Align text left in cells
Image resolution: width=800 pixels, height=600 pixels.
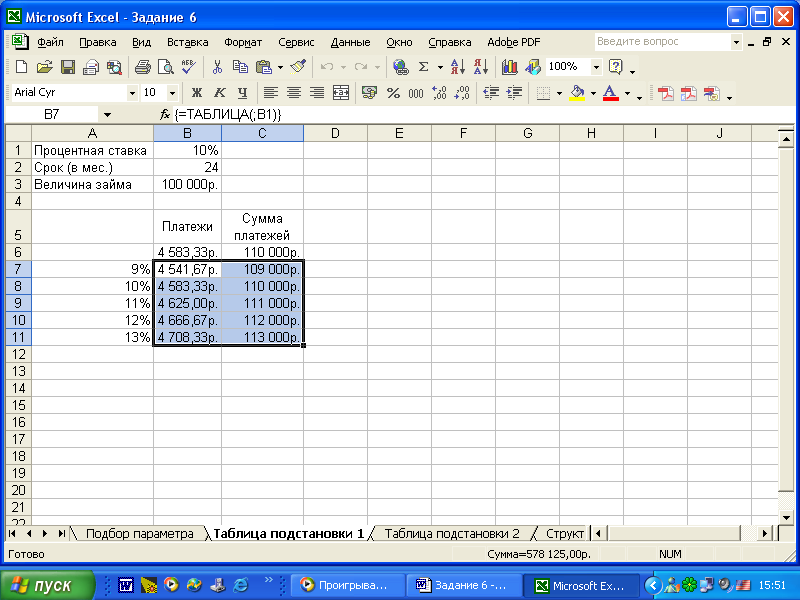click(270, 93)
